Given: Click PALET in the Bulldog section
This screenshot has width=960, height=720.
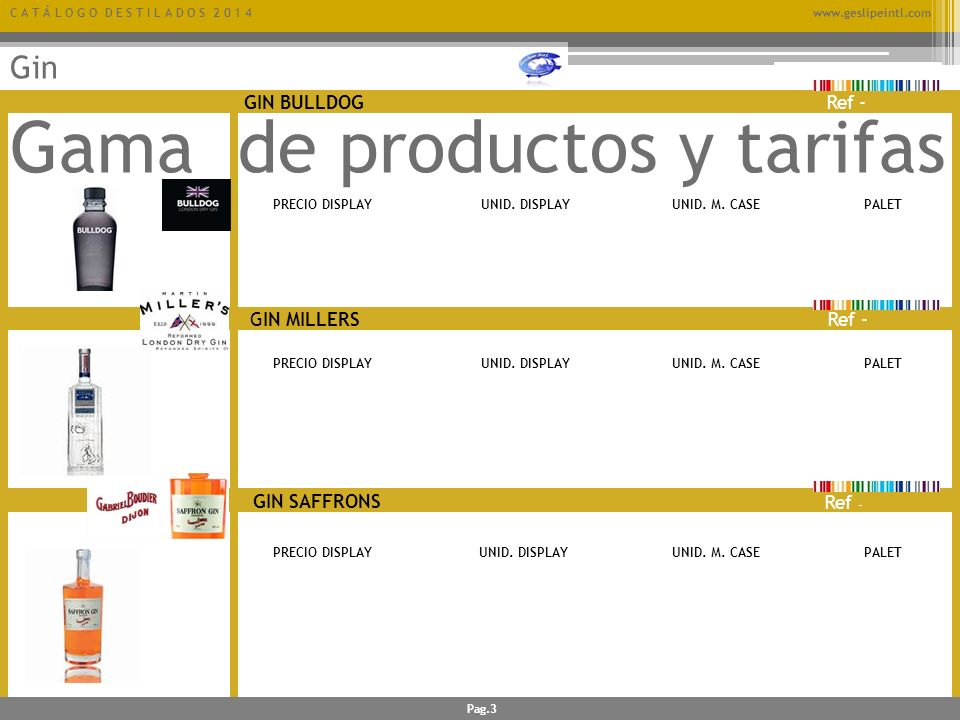Looking at the screenshot, I should tap(882, 204).
